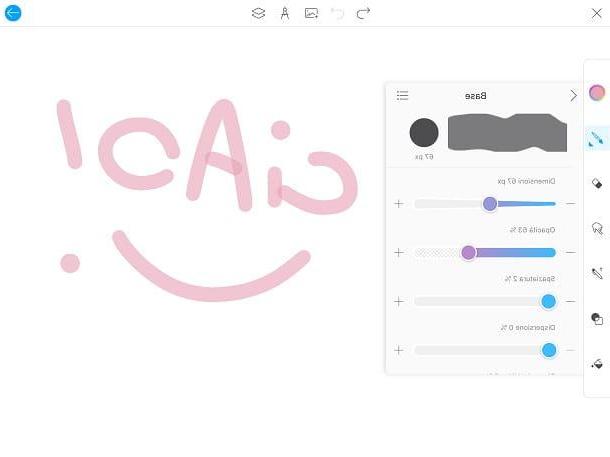610x457 pixels.
Task: Click the greyed-out curved arrow
Action: tap(337, 14)
